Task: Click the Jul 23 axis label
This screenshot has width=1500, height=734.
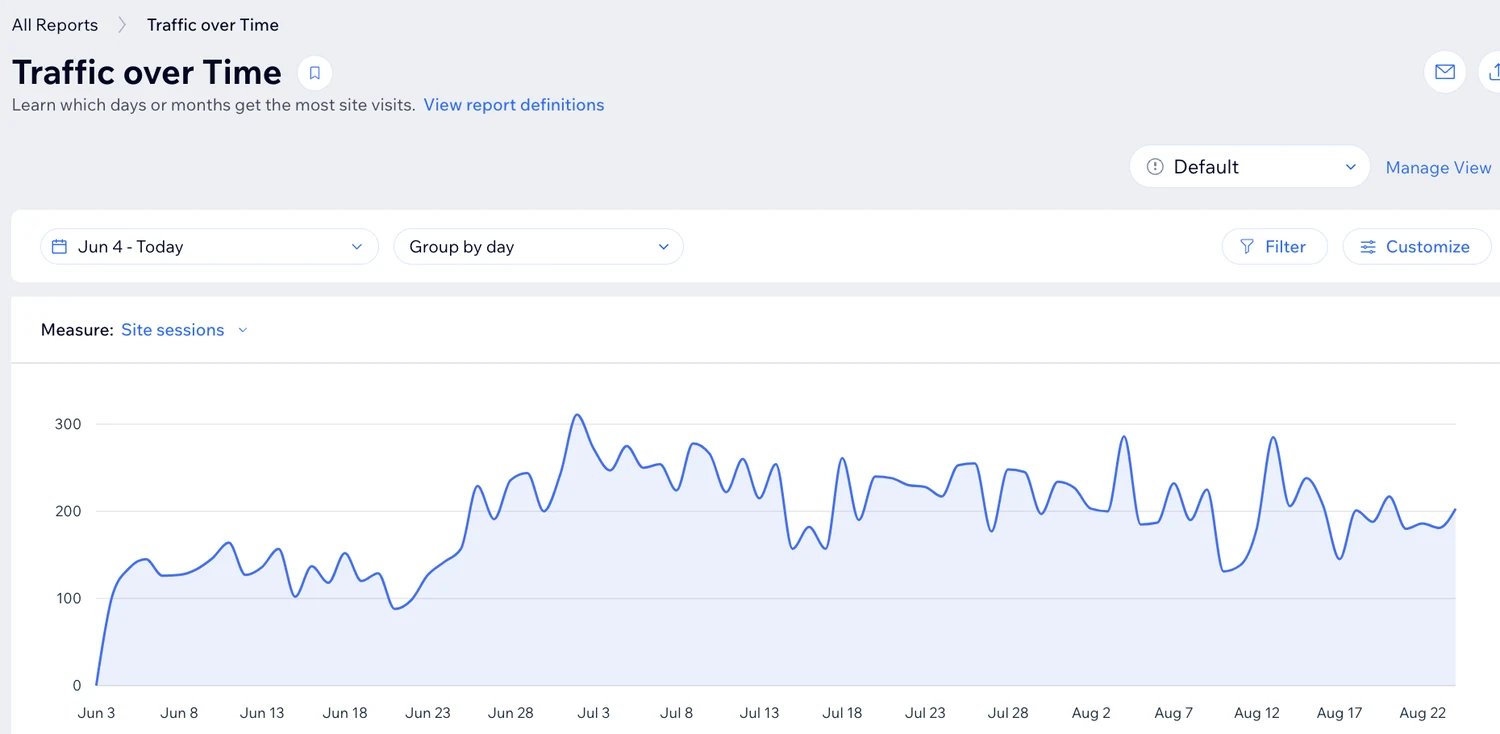Action: pos(925,713)
